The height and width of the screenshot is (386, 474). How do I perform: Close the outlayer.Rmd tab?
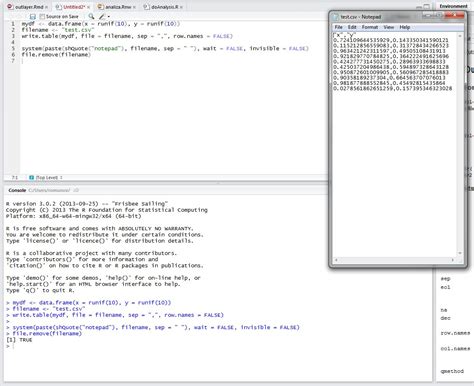[46, 7]
